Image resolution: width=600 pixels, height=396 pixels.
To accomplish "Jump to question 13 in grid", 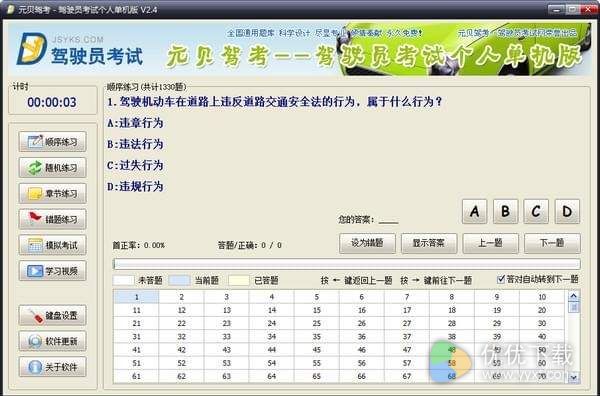I will pyautogui.click(x=227, y=310).
